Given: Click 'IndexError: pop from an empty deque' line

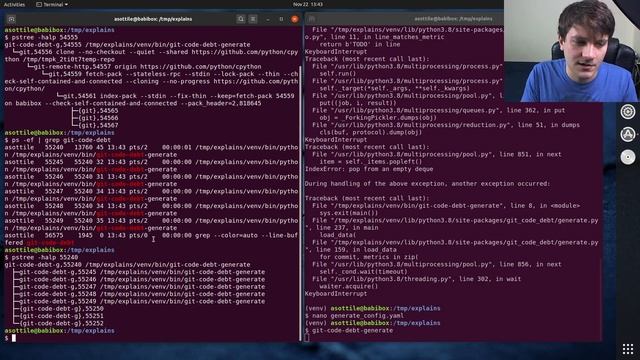Looking at the screenshot, I should (369, 169).
